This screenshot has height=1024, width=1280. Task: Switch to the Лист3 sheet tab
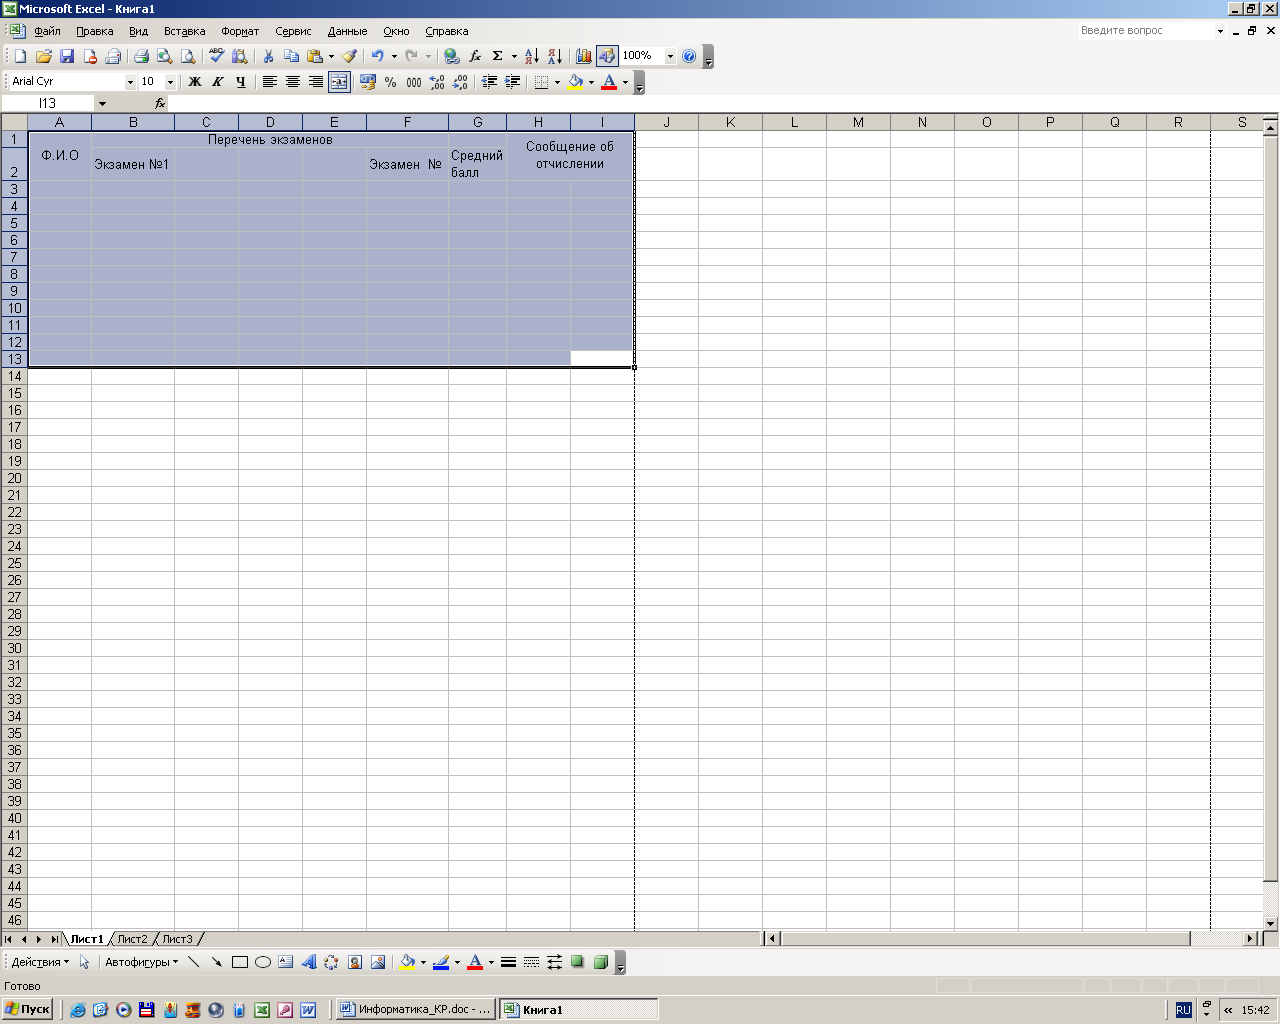(178, 939)
